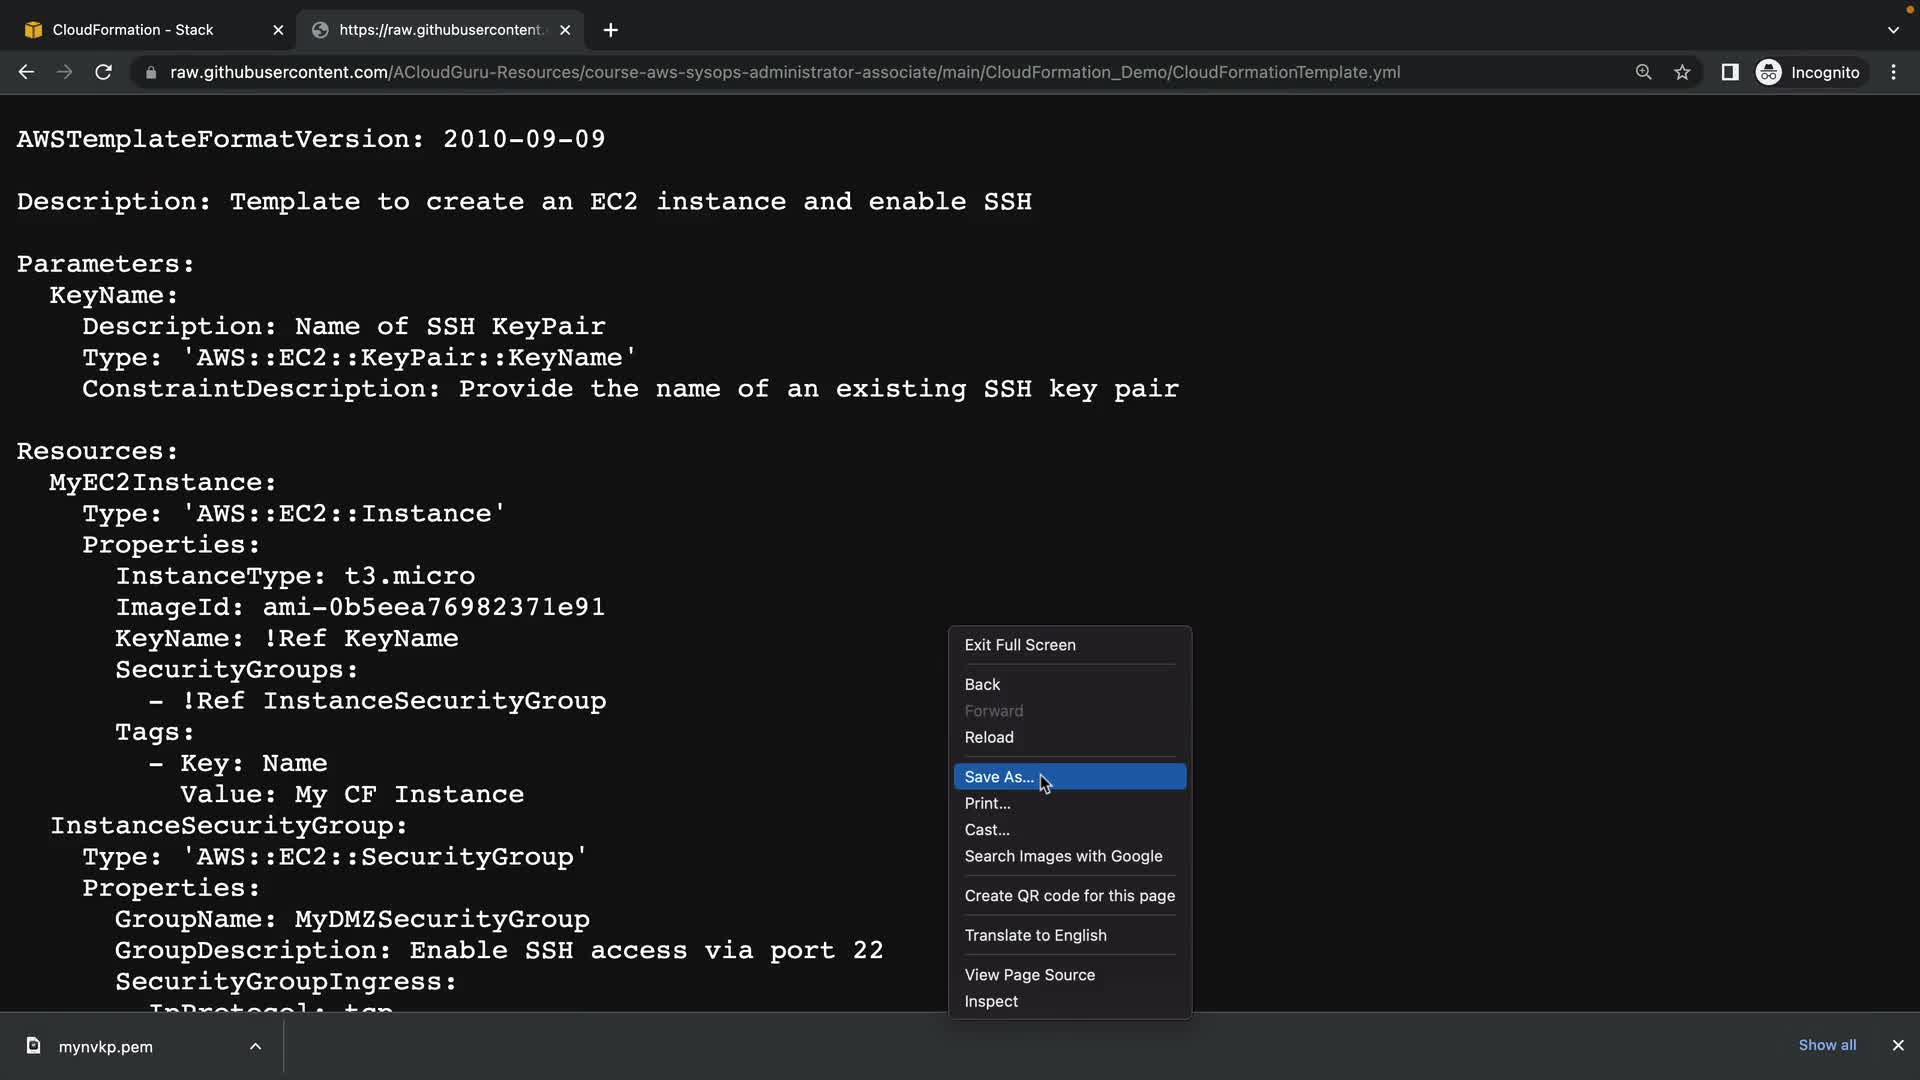Select Save As... from context menu
1920x1080 pixels.
point(998,777)
